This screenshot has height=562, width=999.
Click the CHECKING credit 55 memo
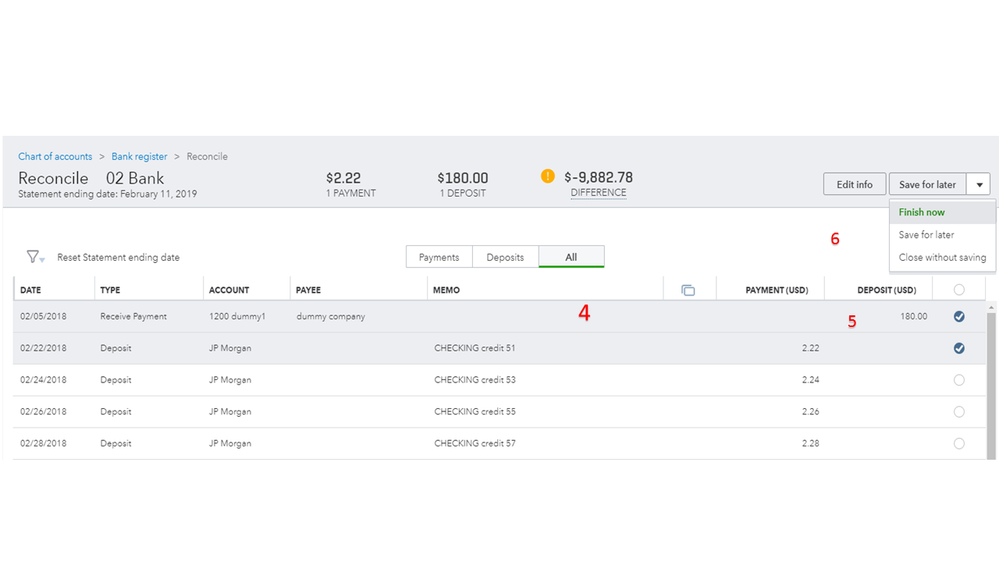pyautogui.click(x=475, y=412)
